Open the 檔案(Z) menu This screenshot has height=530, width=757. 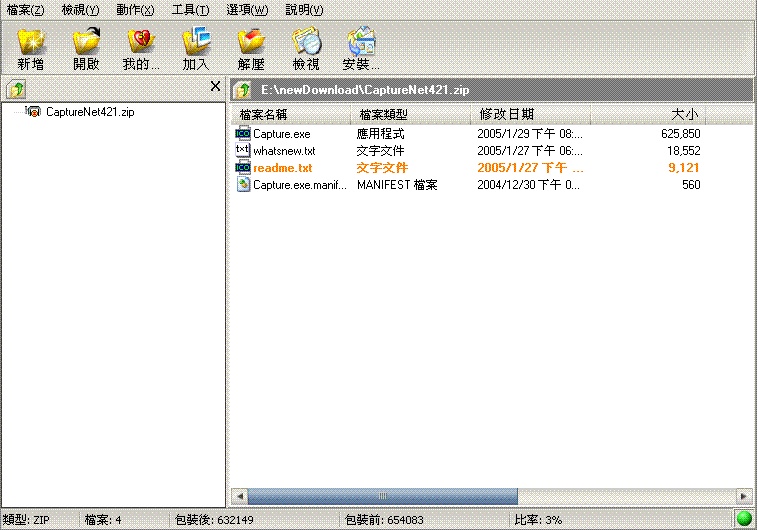point(26,10)
